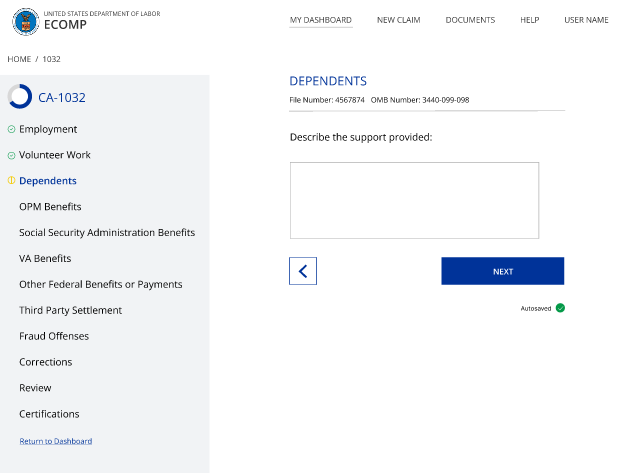The image size is (624, 473).
Task: Click the Autosaved status label
Action: pos(536,308)
